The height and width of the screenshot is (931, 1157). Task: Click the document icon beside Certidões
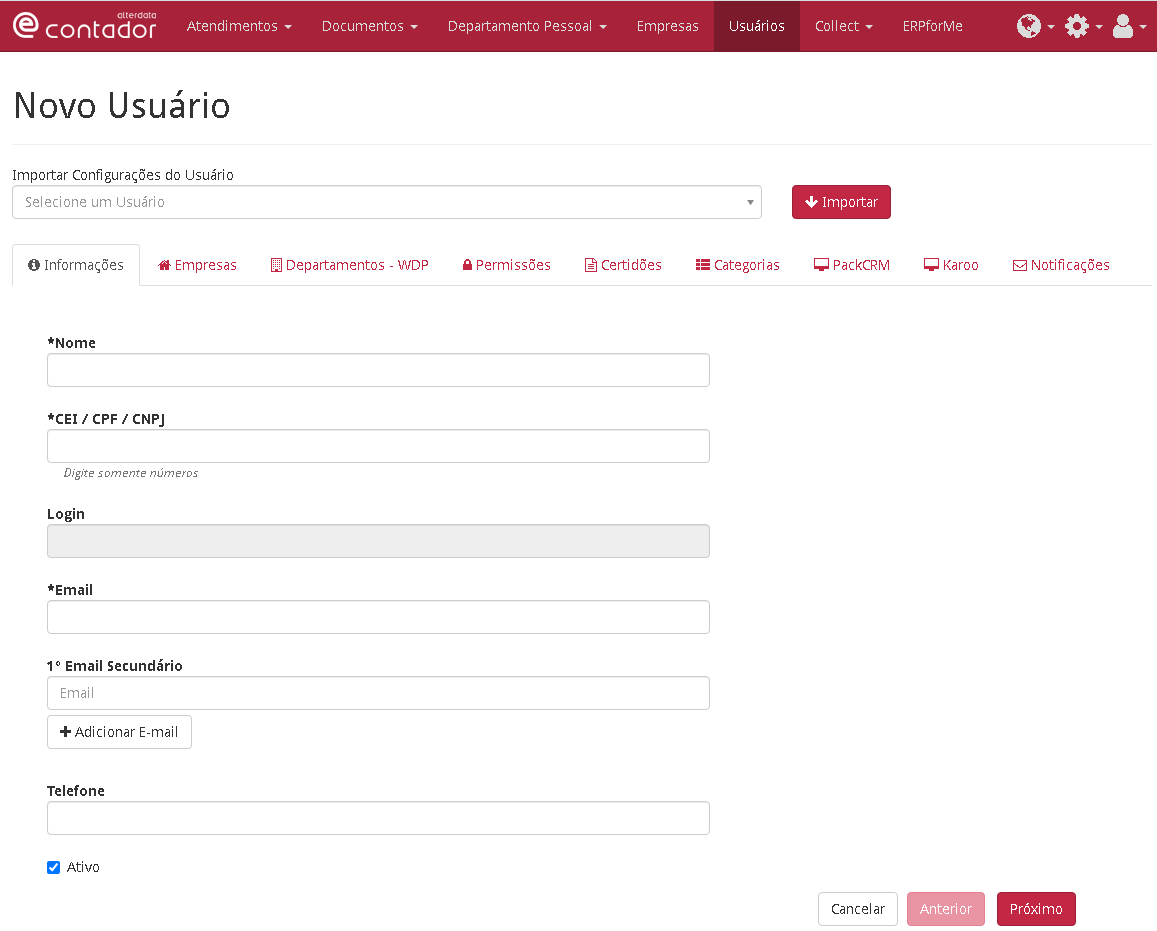pyautogui.click(x=590, y=265)
